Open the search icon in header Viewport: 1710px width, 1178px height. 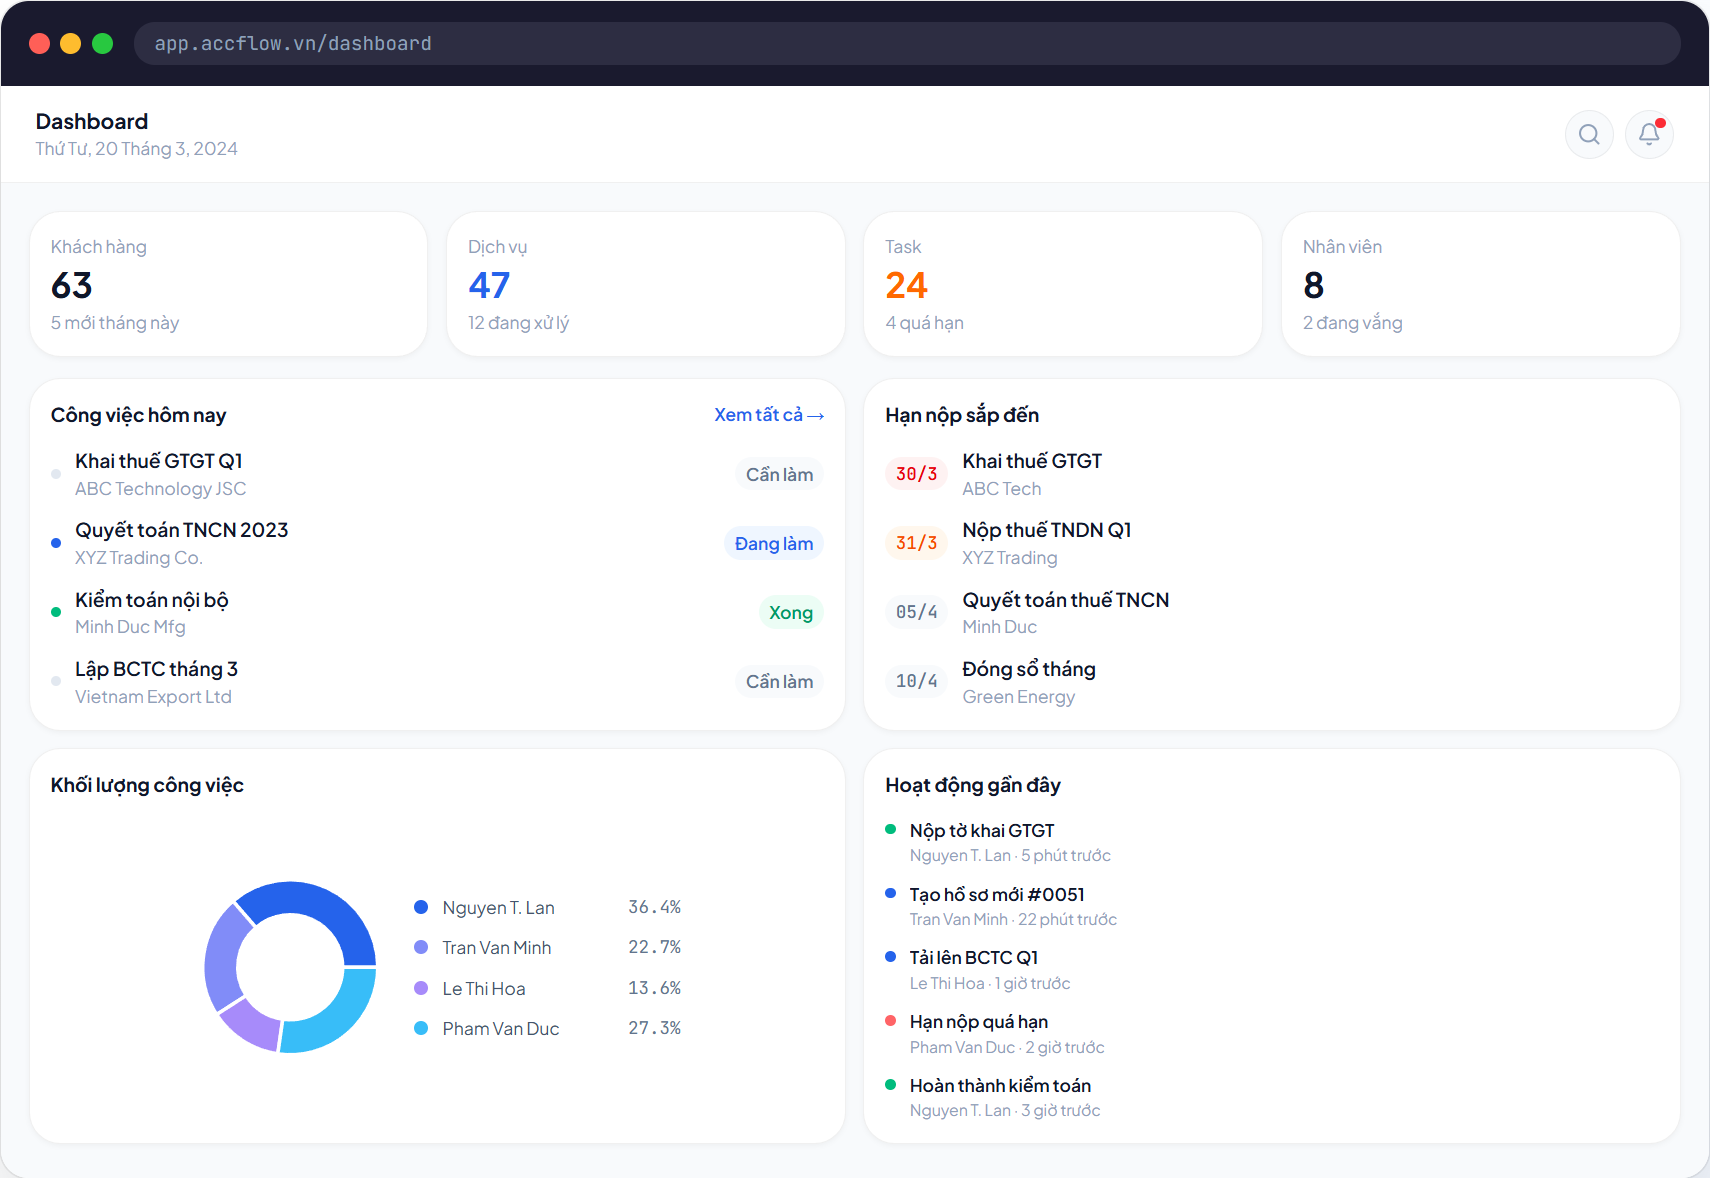(x=1589, y=134)
